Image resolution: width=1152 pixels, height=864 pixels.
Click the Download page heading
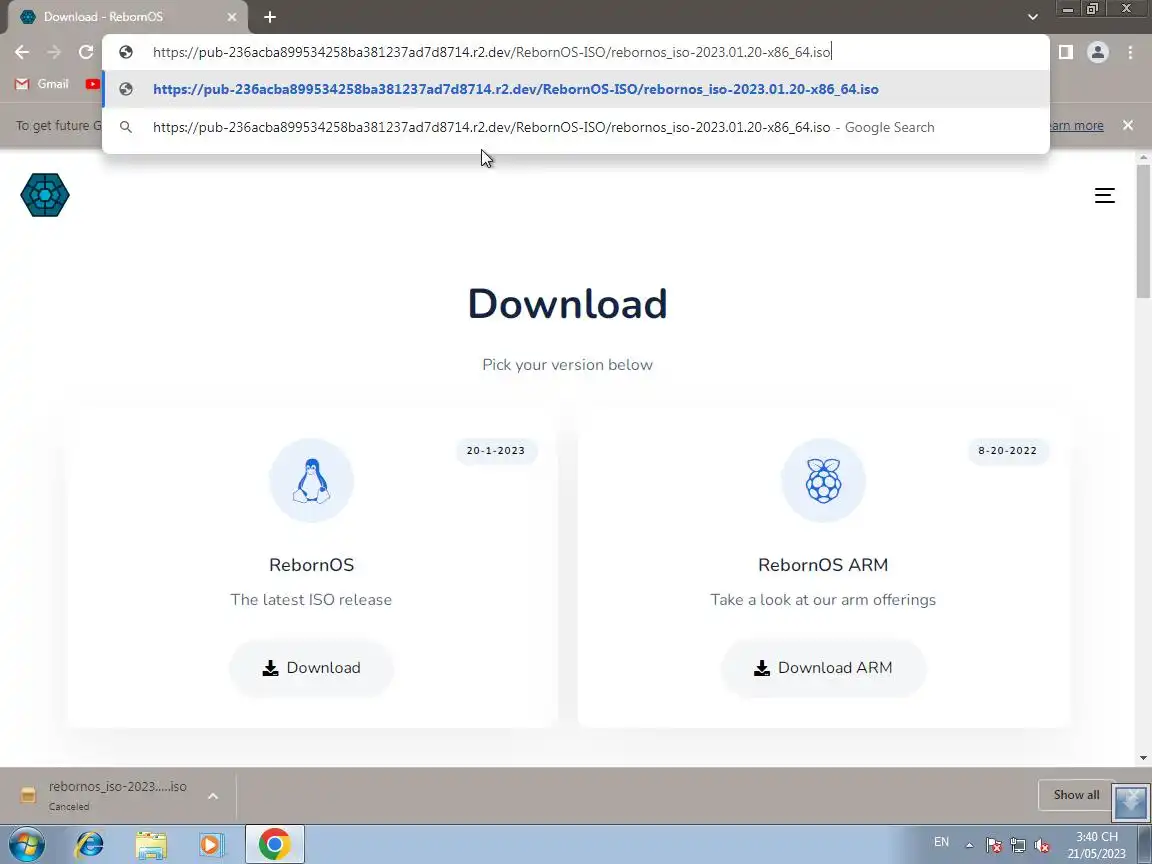(567, 303)
